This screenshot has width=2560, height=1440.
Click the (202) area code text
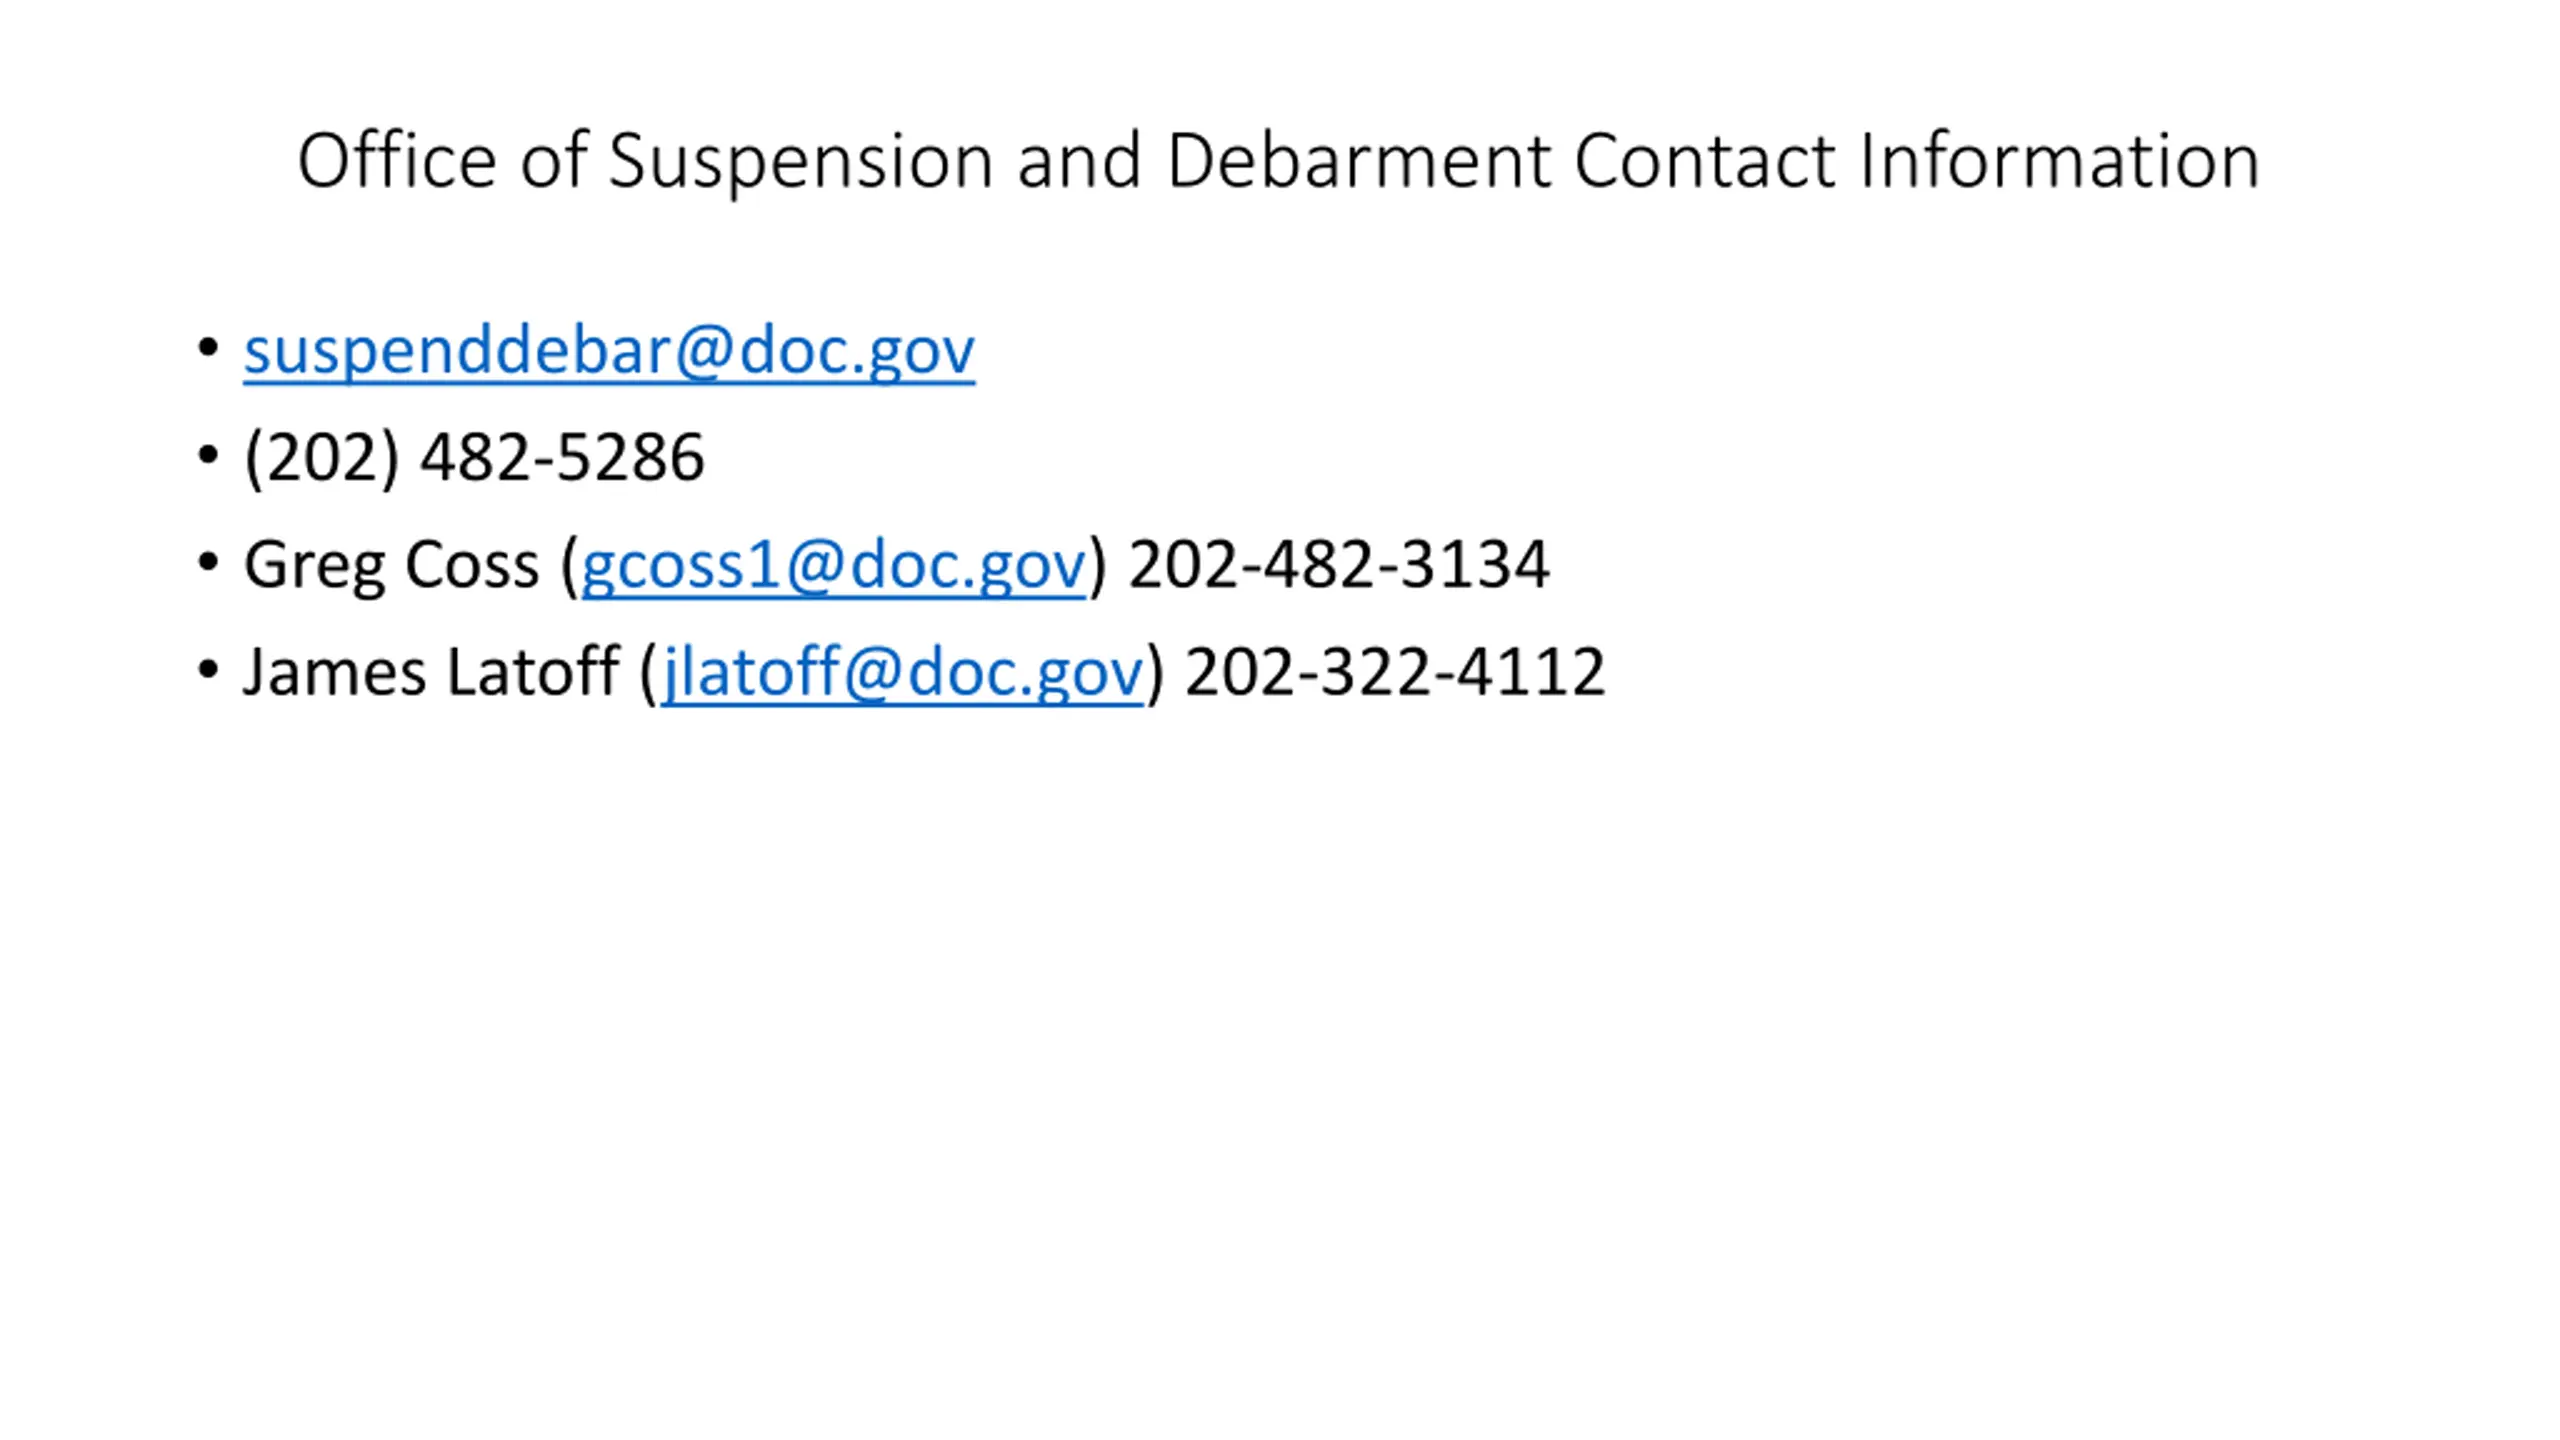[321, 458]
